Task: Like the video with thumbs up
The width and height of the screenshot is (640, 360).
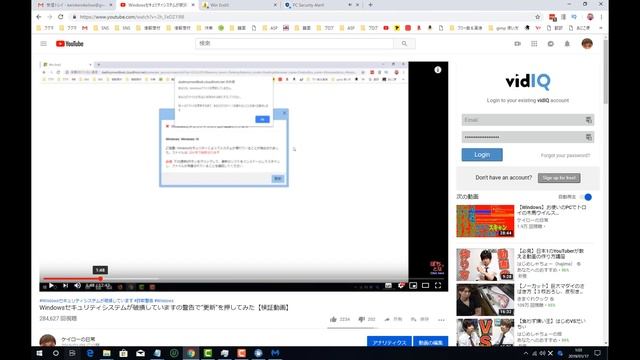Action: [x=333, y=319]
